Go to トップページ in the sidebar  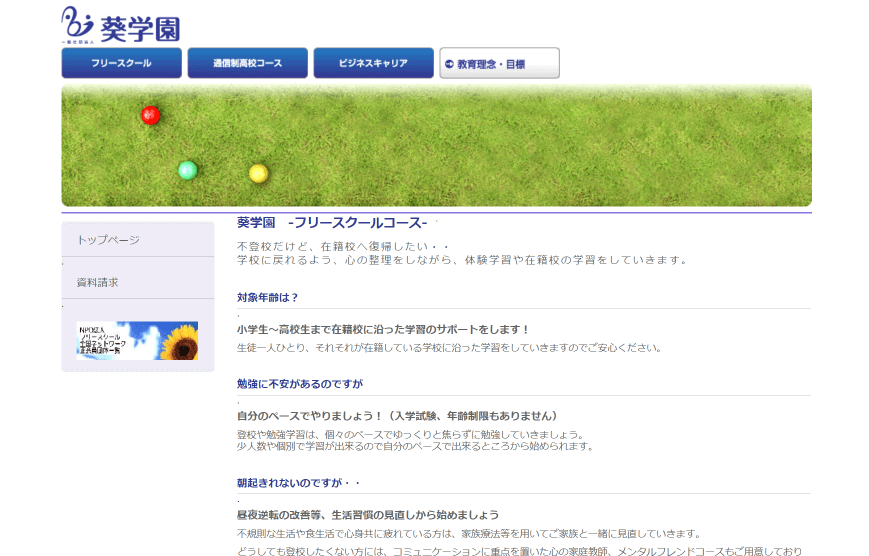(108, 240)
